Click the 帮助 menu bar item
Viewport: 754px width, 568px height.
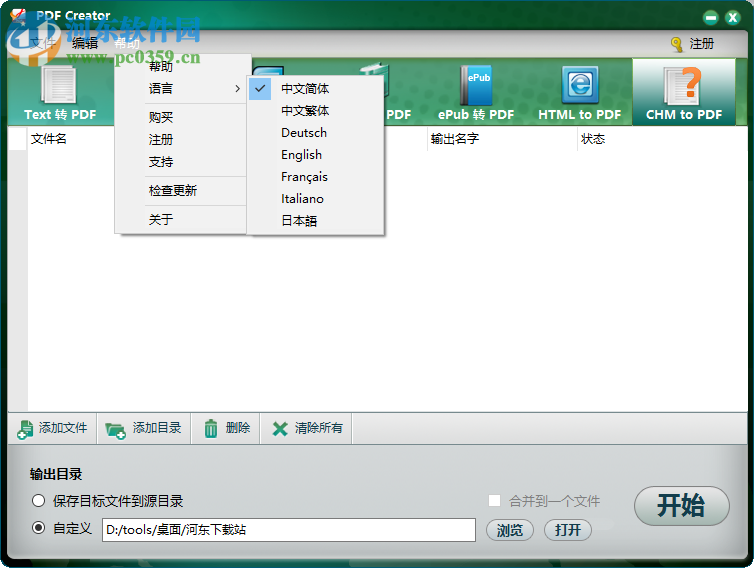(x=127, y=43)
